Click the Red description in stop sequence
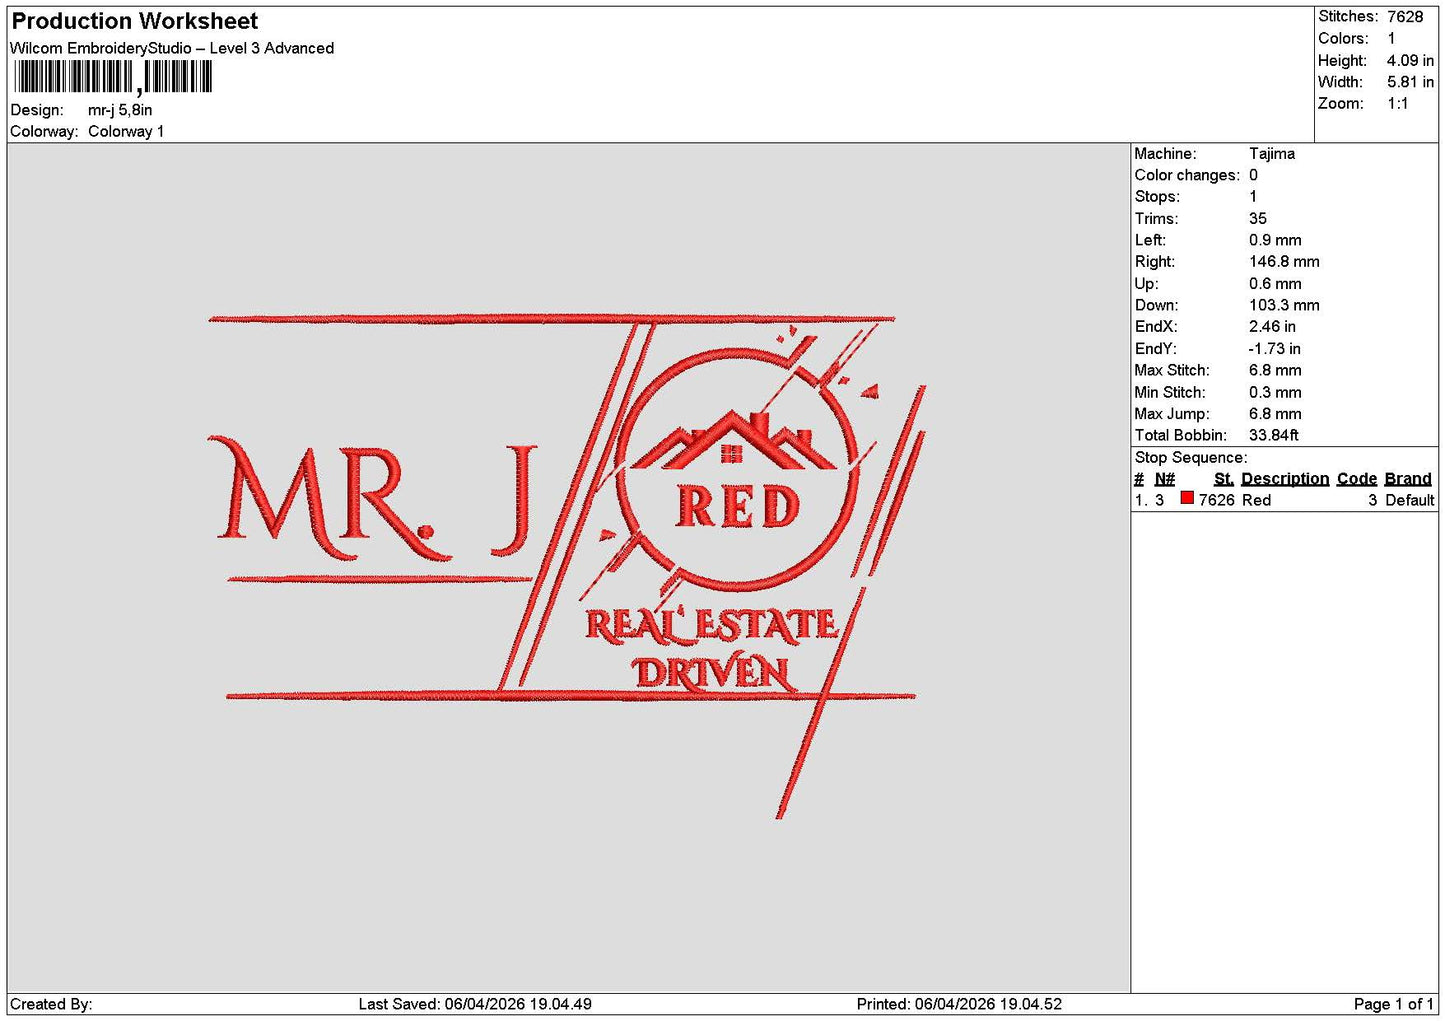 (1257, 500)
